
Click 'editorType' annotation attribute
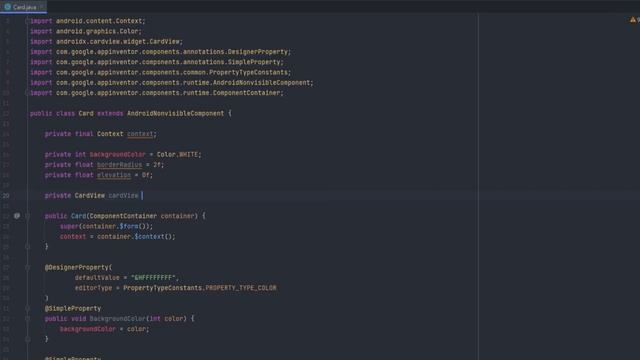tap(93, 288)
